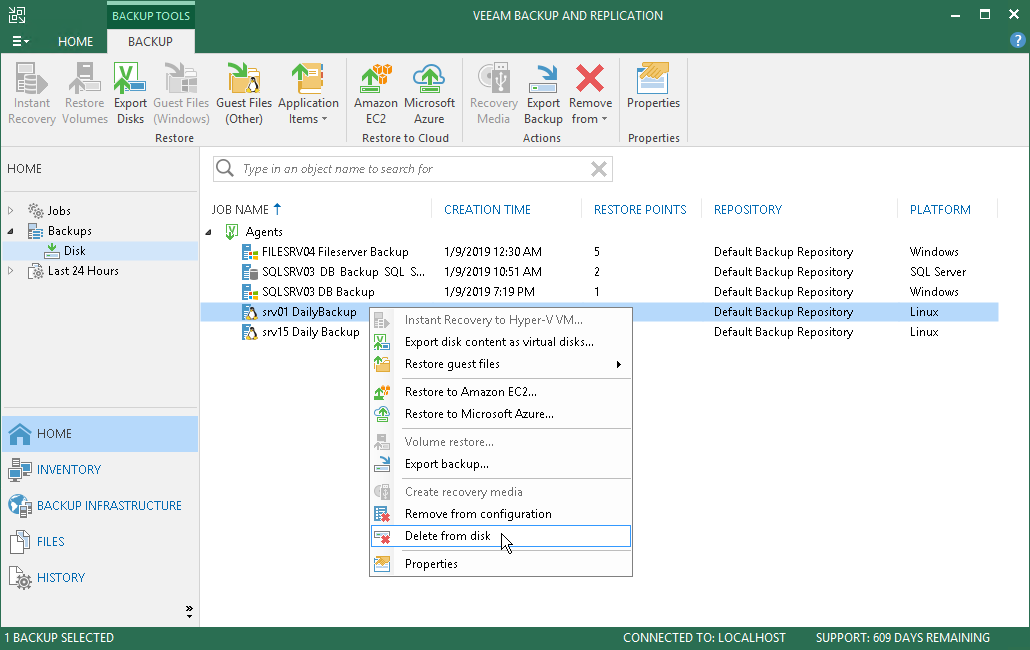Select SQLSRV03 DB Backup SQL S... row
Viewport: 1030px width, 650px height.
pyautogui.click(x=599, y=272)
